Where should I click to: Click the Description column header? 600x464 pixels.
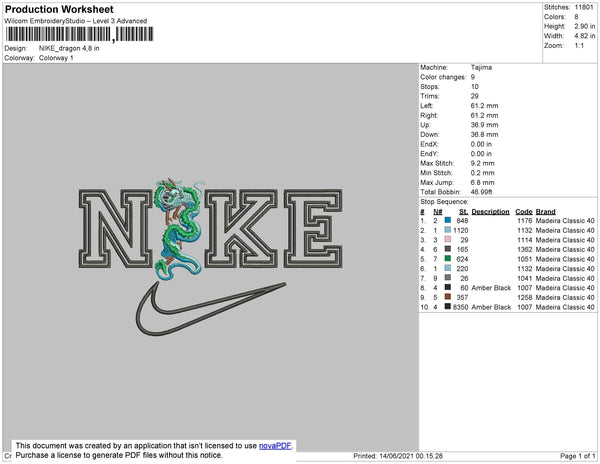(490, 212)
